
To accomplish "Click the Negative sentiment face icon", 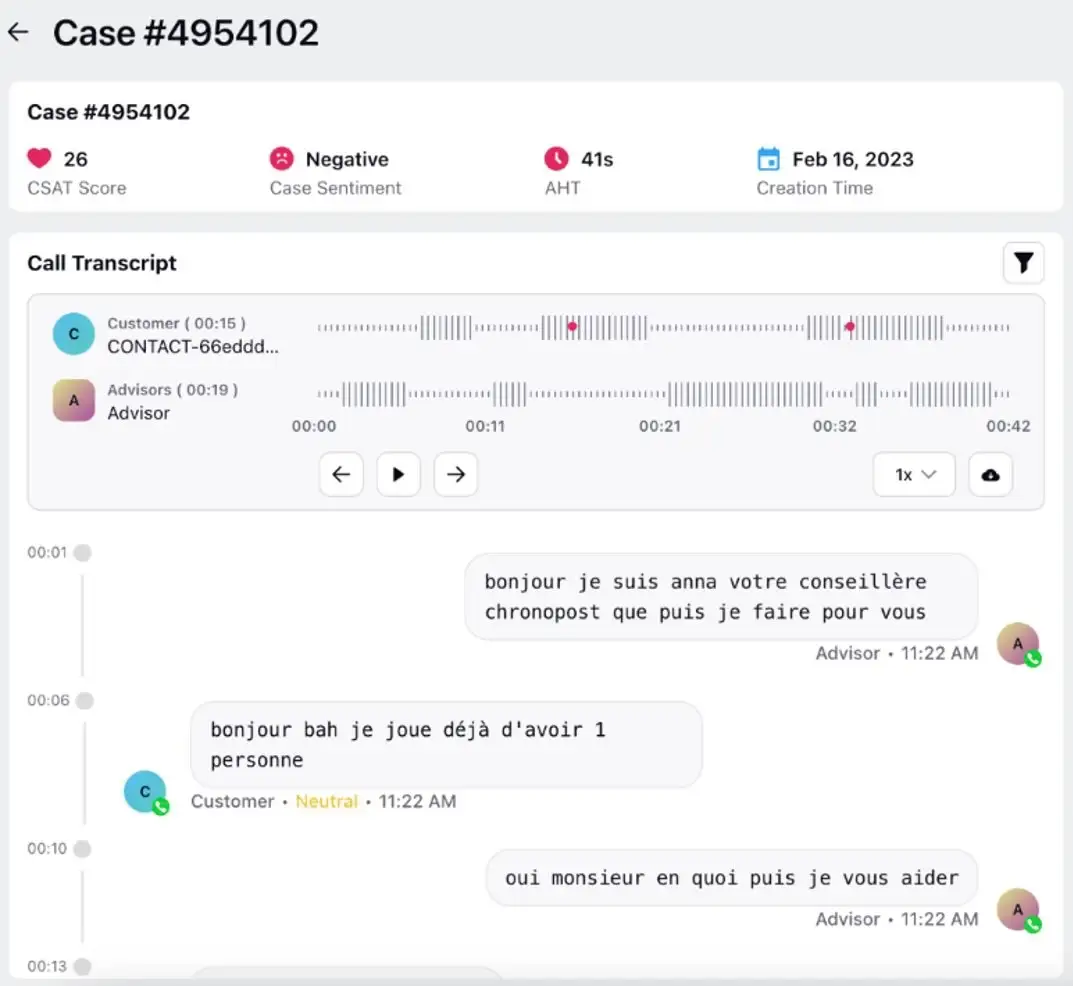I will 280,158.
